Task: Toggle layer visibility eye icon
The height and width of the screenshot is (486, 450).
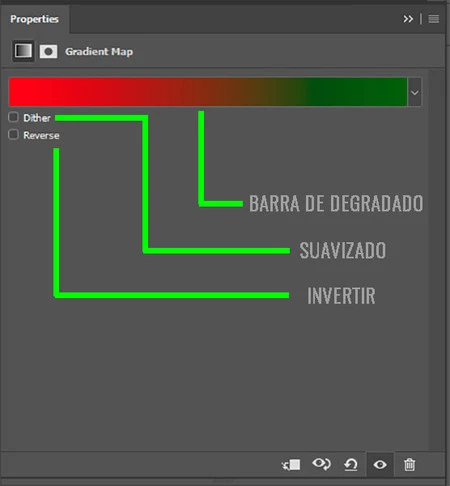Action: (380, 465)
